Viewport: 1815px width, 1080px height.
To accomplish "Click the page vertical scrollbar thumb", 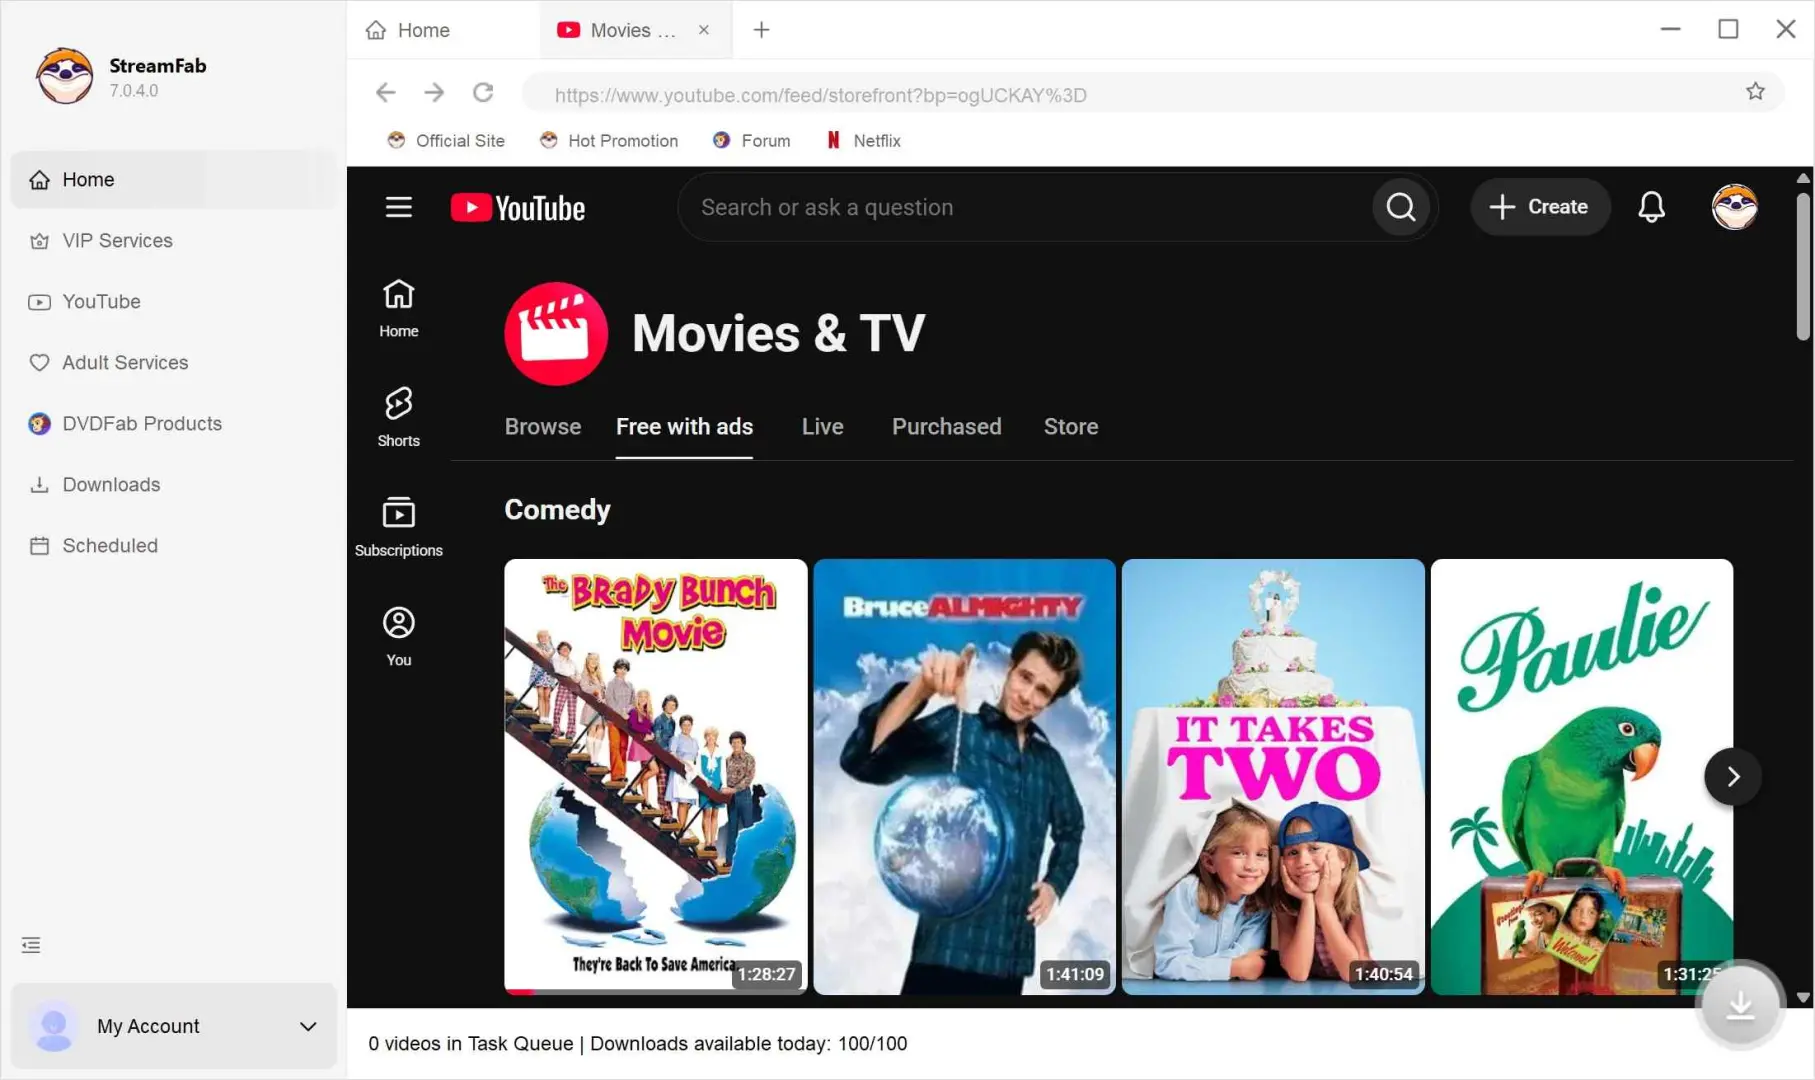I will click(x=1804, y=267).
